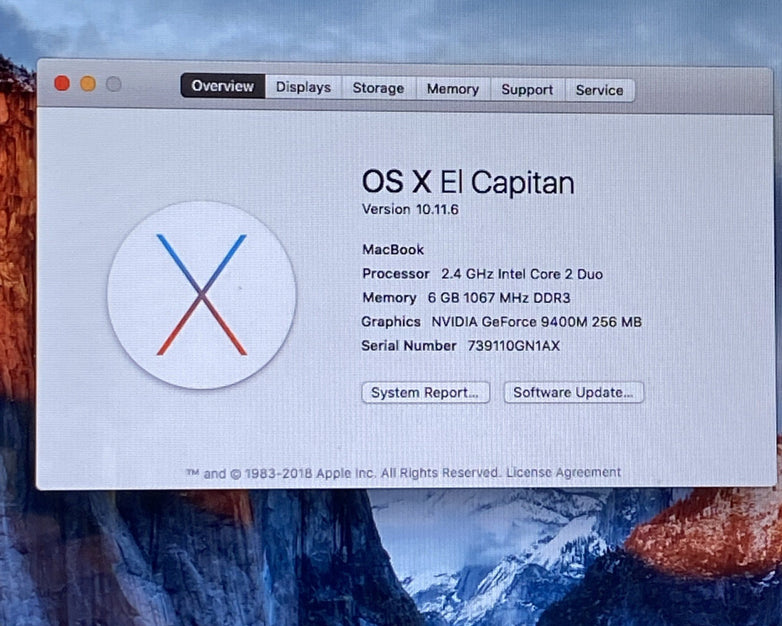Select the serial number 739110GN1AX

[514, 346]
